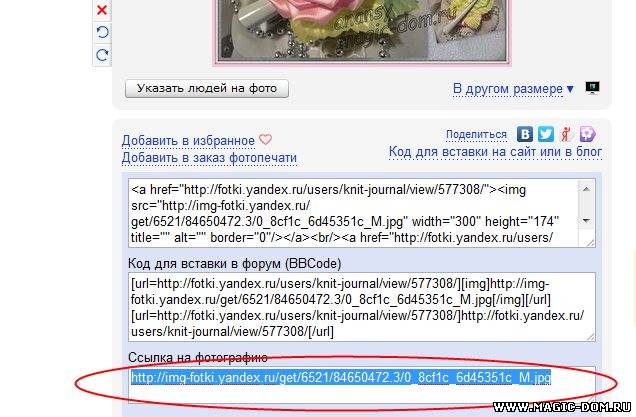Screen dimensions: 636x417
Task: Share via the VKontakte icon
Action: pyautogui.click(x=524, y=134)
